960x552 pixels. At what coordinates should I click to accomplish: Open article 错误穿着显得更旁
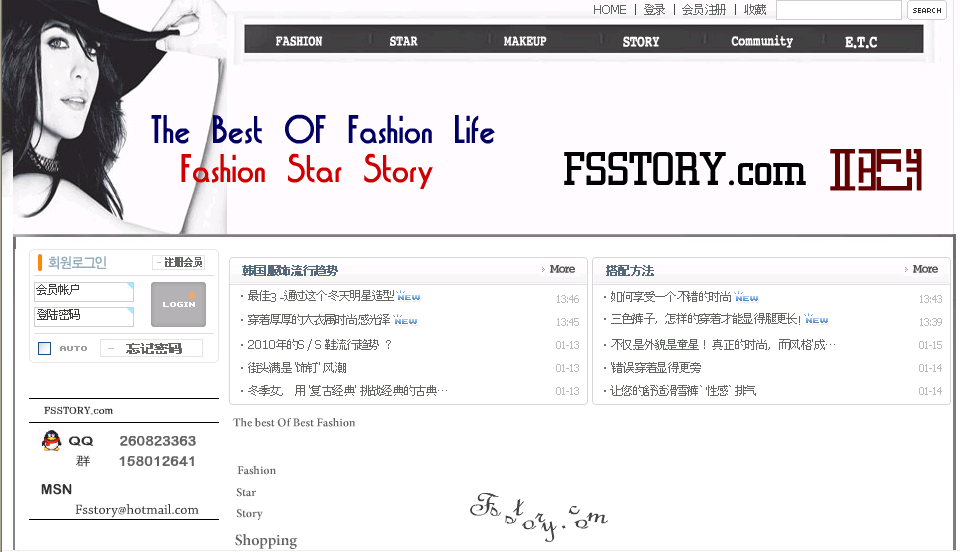(656, 368)
